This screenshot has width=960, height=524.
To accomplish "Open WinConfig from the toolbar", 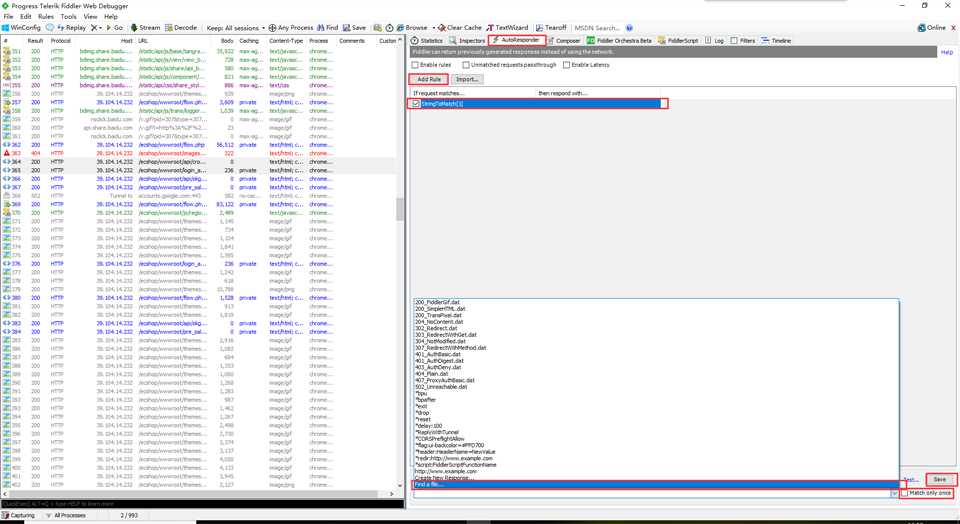I will (21, 28).
